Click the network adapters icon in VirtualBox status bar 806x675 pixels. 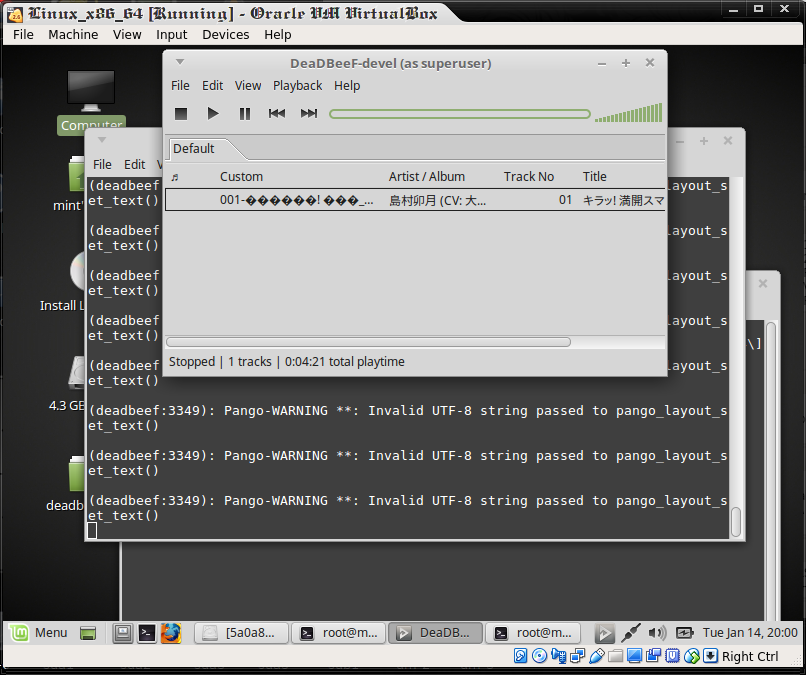click(x=578, y=655)
